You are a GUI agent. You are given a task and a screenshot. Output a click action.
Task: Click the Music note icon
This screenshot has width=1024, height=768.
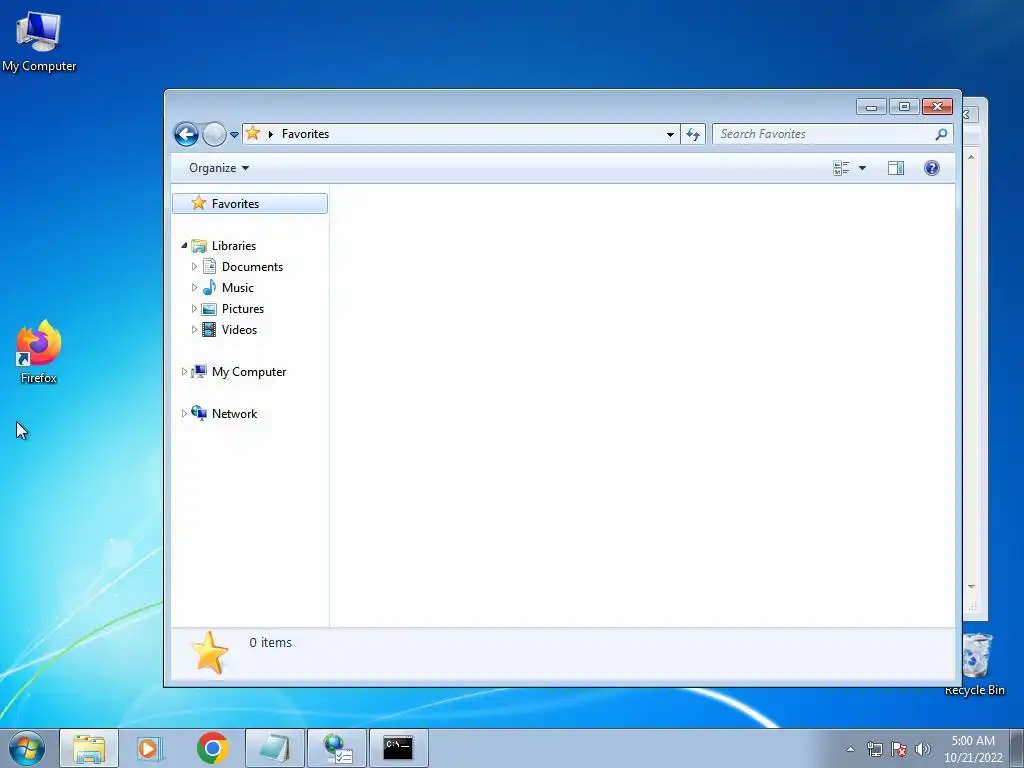click(209, 287)
